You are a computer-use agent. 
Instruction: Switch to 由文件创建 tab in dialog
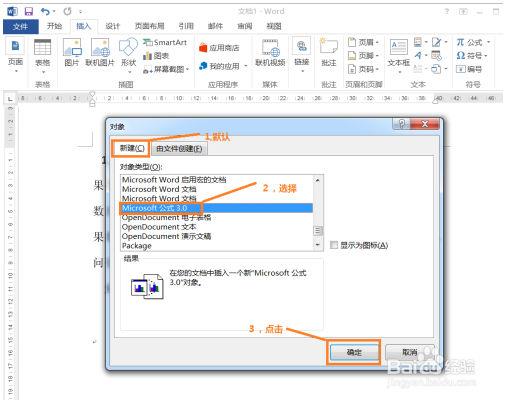coord(179,149)
